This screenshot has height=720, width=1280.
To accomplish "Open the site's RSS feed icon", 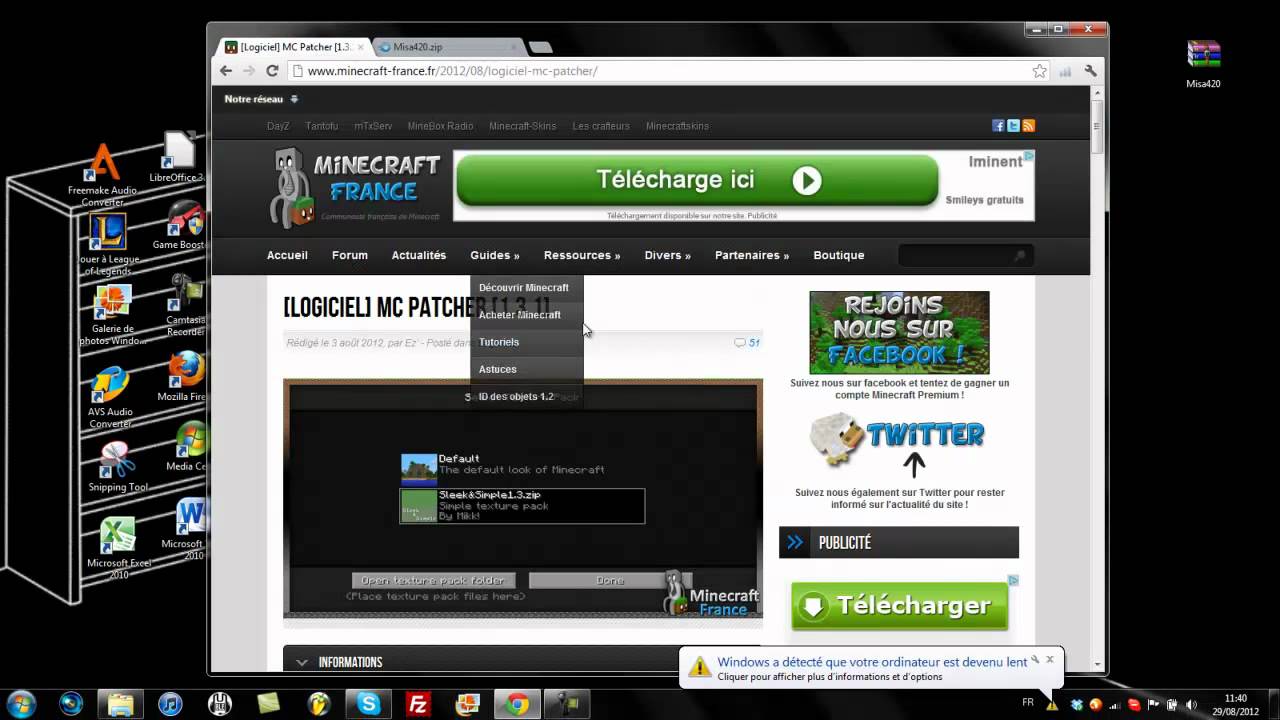I will coord(1028,126).
